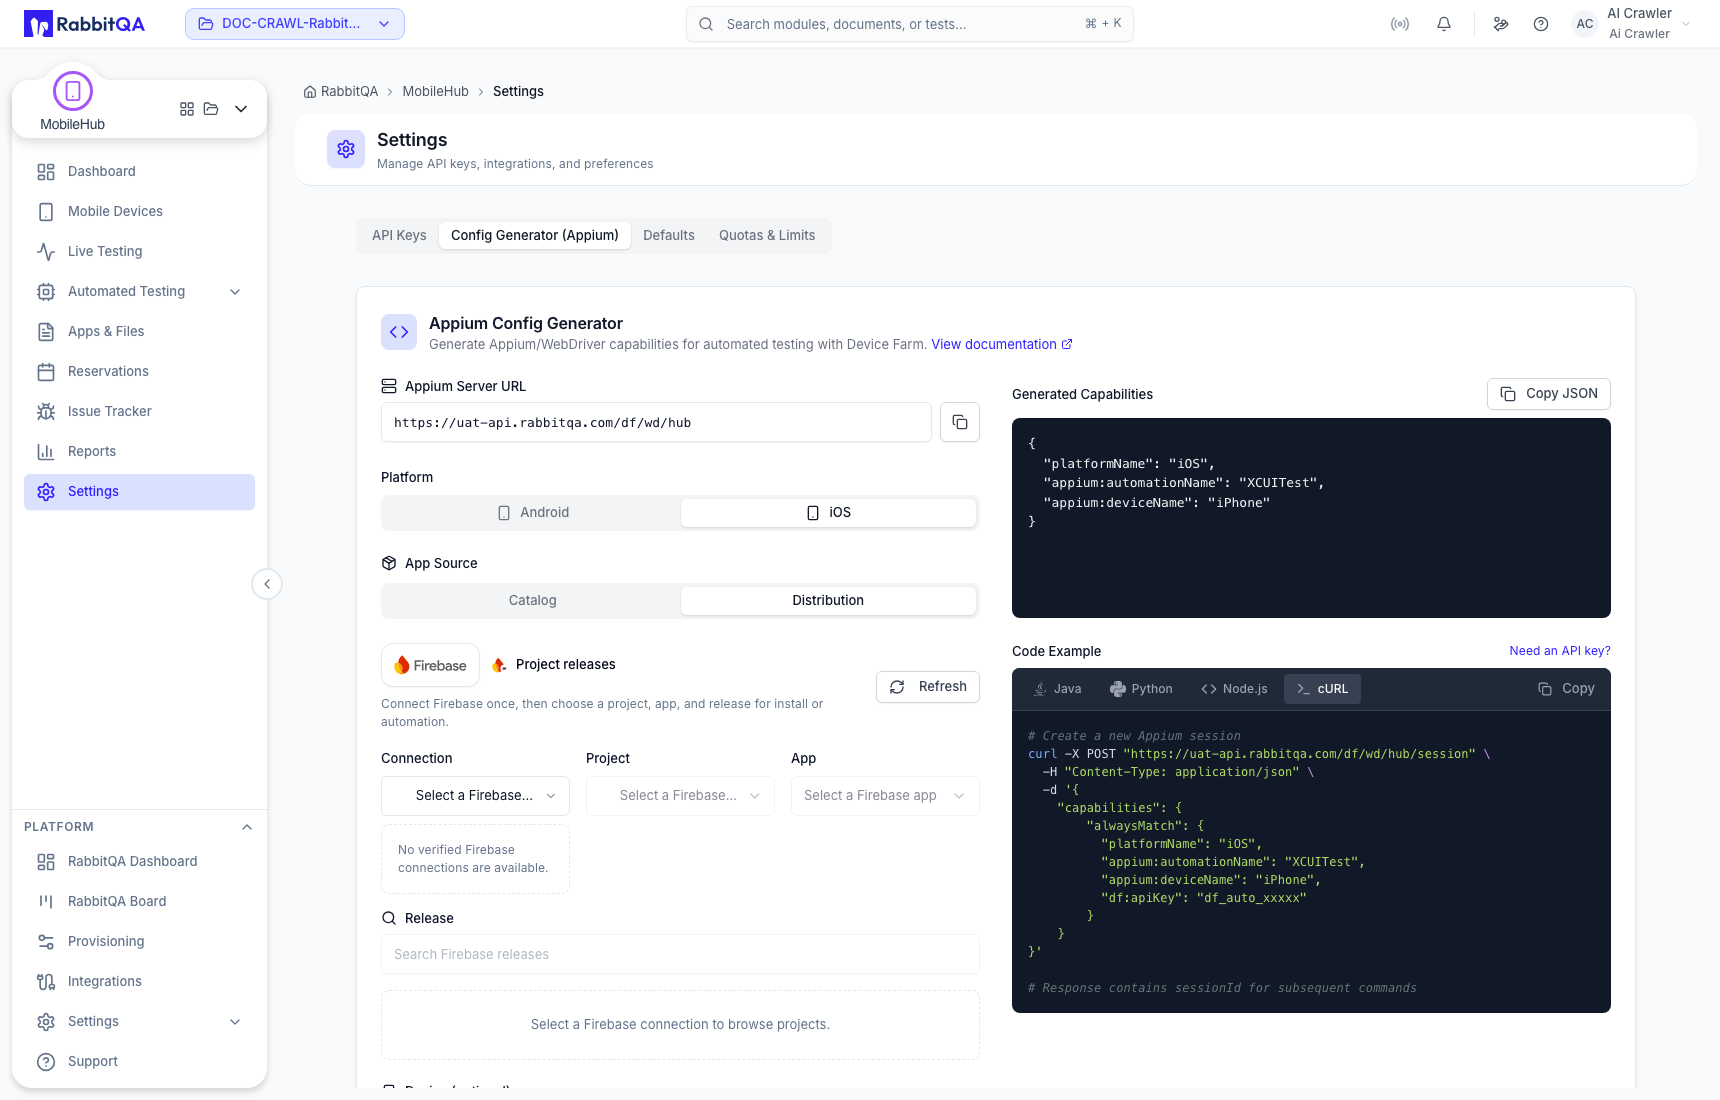Show the Node.js code example
This screenshot has width=1720, height=1100.
1235,689
